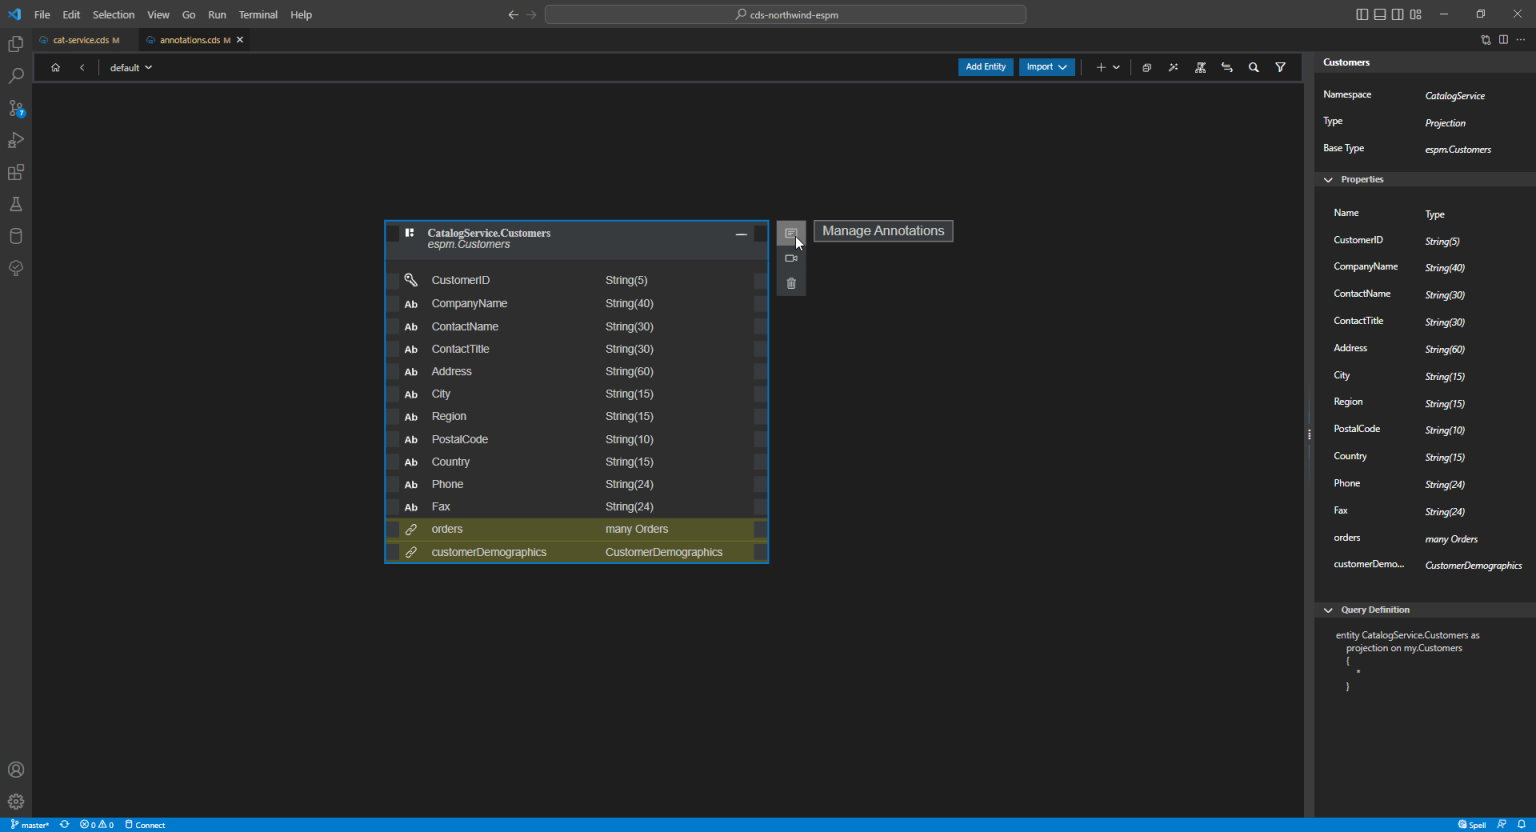Open Source Control from the activity bar
Image resolution: width=1536 pixels, height=832 pixels.
pyautogui.click(x=16, y=108)
